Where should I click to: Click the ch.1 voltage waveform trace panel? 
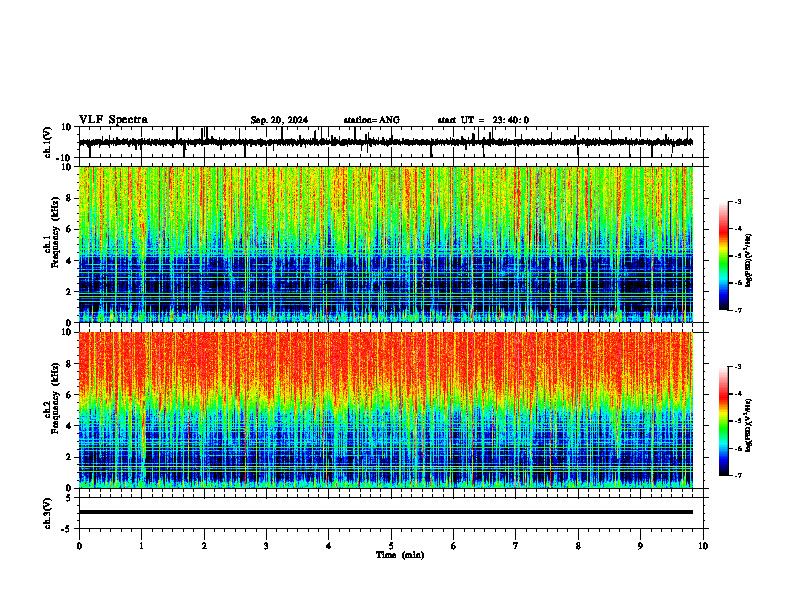(x=393, y=142)
